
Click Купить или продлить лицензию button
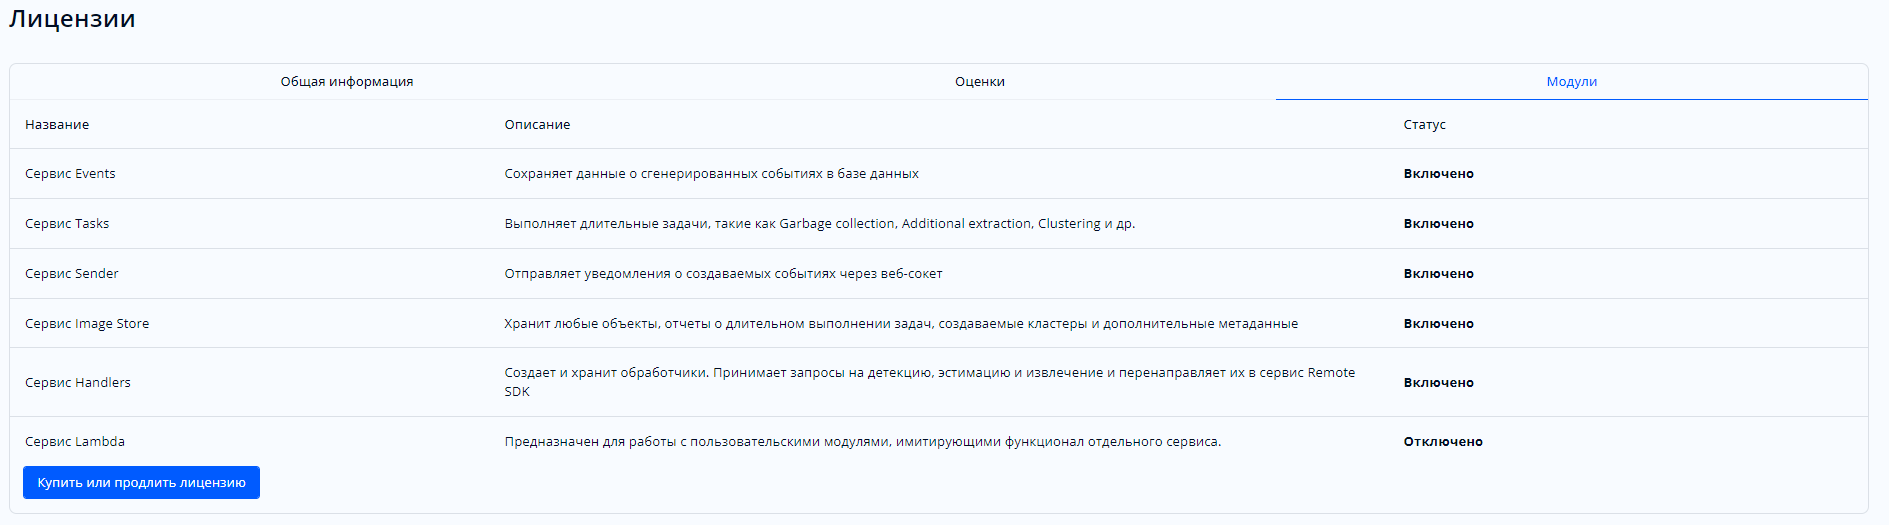(x=141, y=483)
